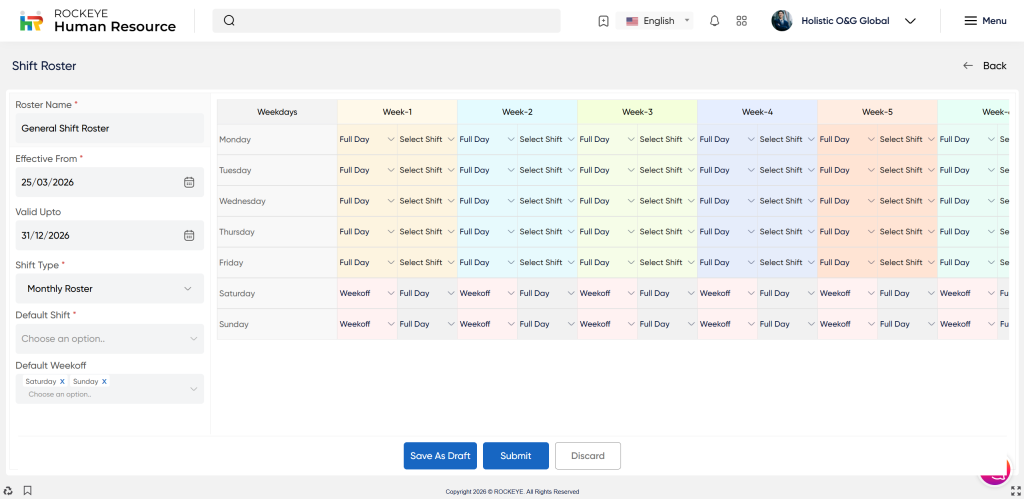
Task: Click the Valid Upto calendar icon
Action: coord(189,235)
